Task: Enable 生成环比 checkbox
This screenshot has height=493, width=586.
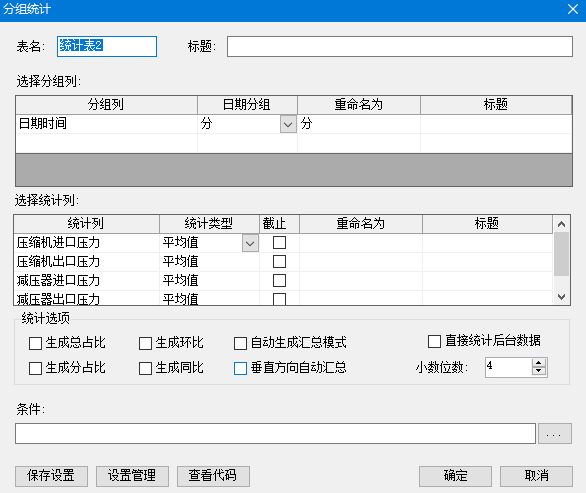Action: pos(145,343)
